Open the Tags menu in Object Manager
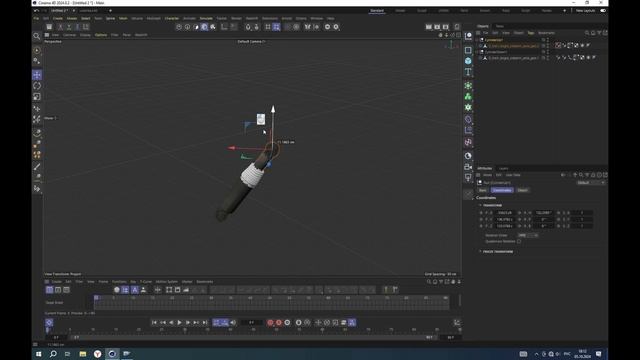This screenshot has width=640, height=360. (x=531, y=33)
